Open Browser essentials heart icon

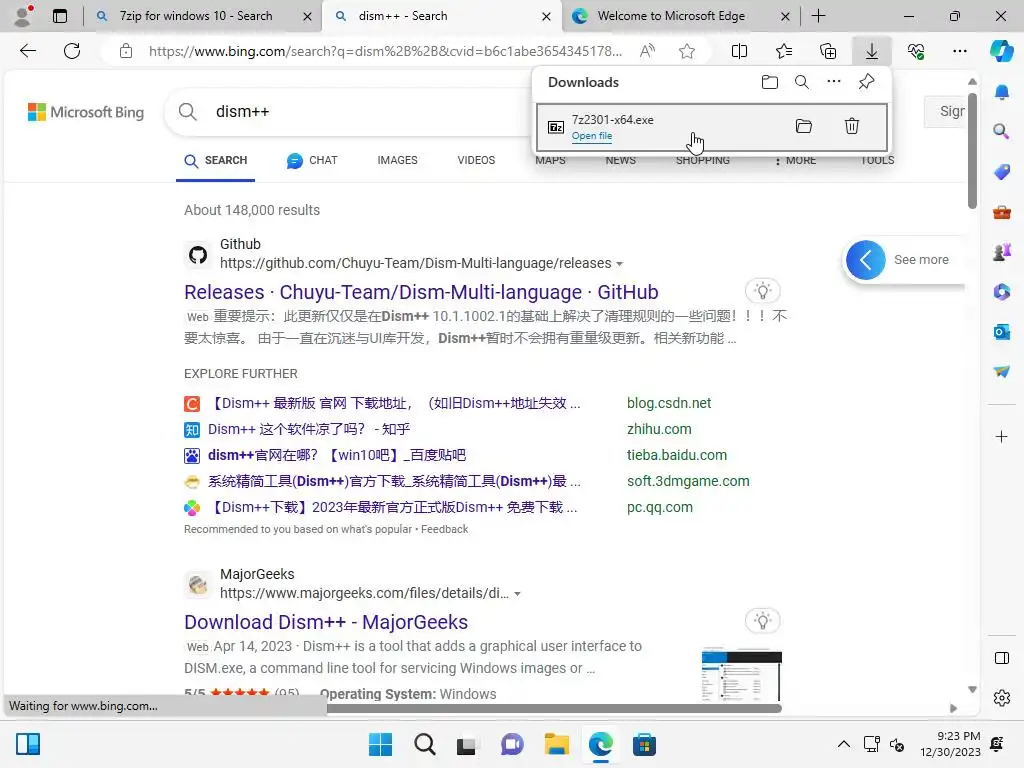[x=916, y=51]
